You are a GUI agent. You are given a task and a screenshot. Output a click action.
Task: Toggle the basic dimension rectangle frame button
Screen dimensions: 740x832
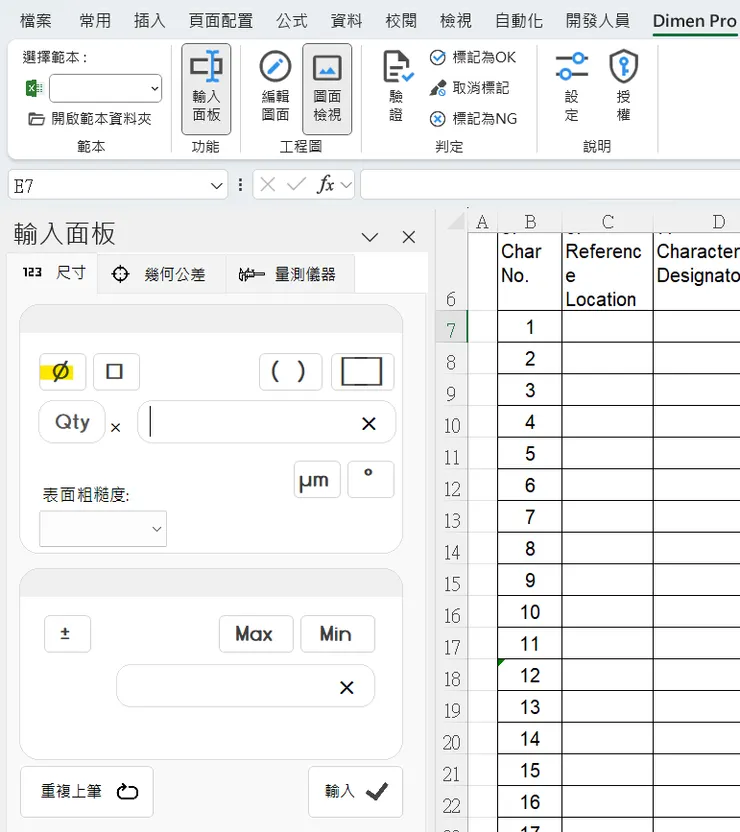click(362, 371)
